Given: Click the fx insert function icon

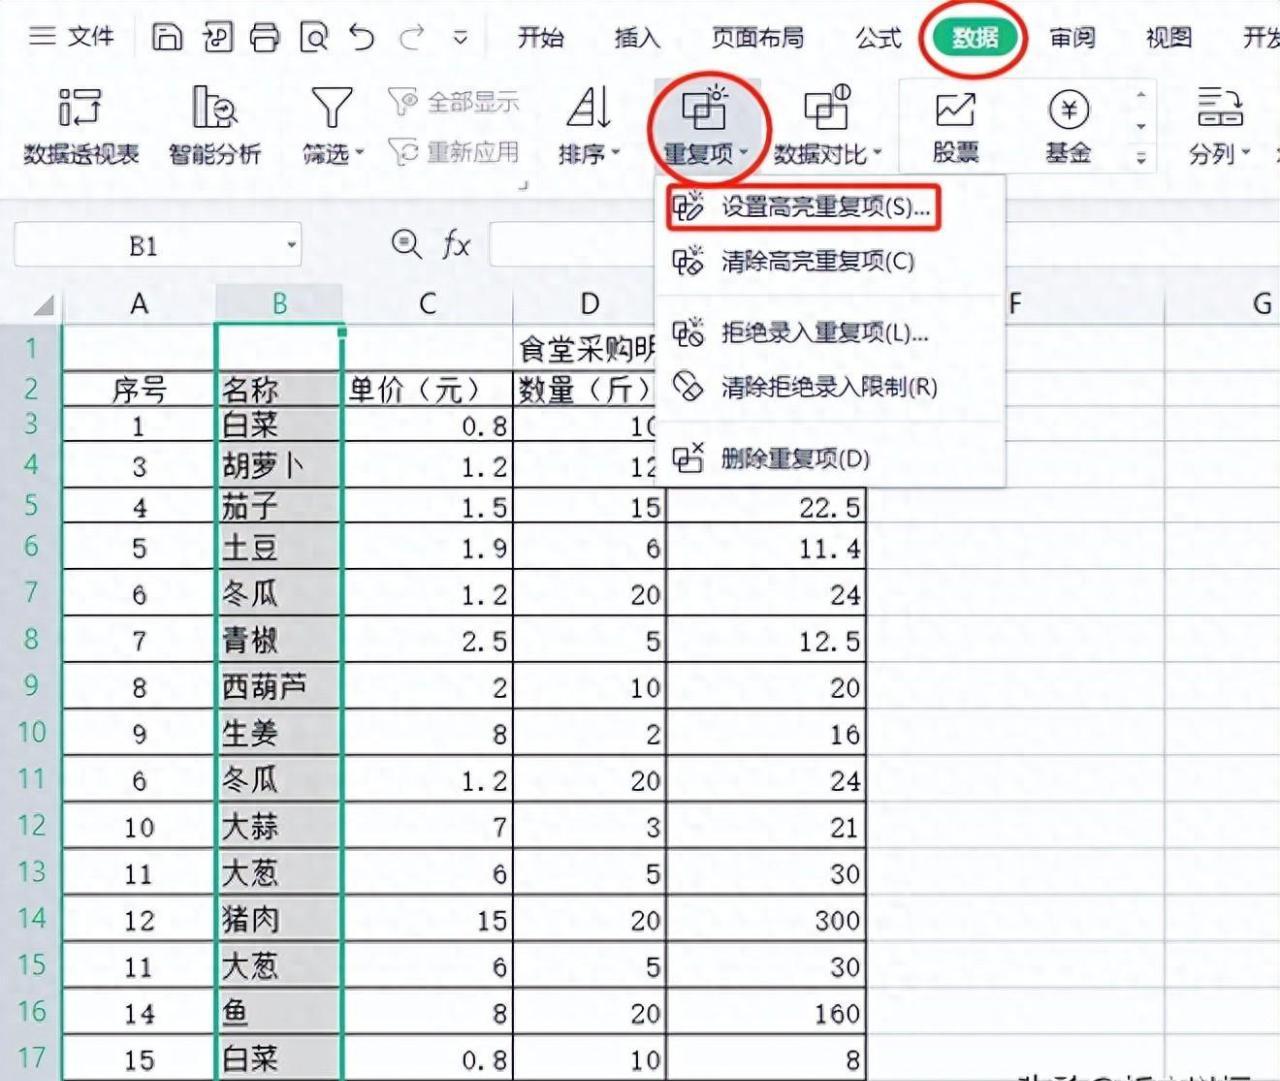Looking at the screenshot, I should coord(456,244).
